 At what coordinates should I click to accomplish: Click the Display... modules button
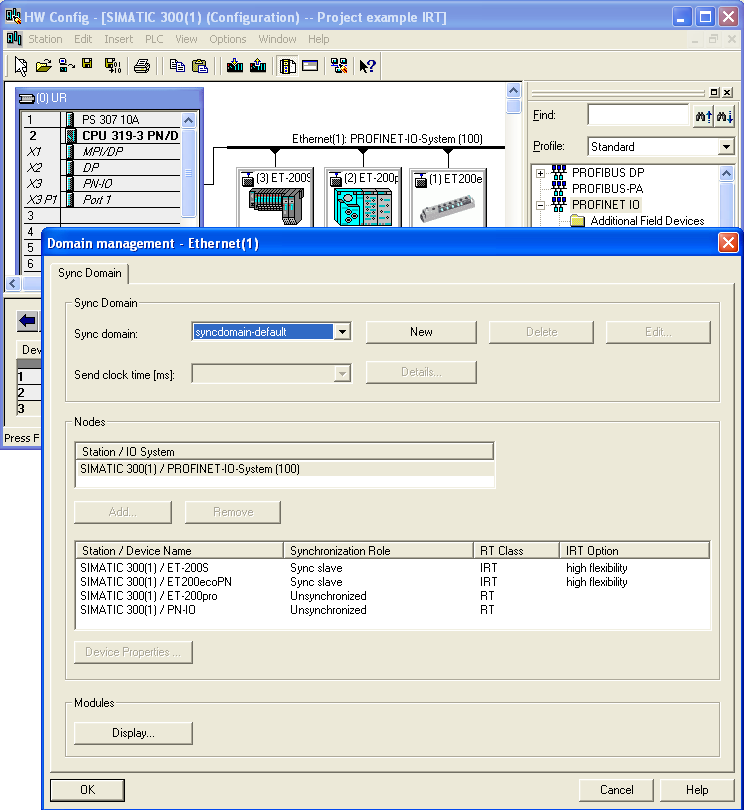(133, 733)
